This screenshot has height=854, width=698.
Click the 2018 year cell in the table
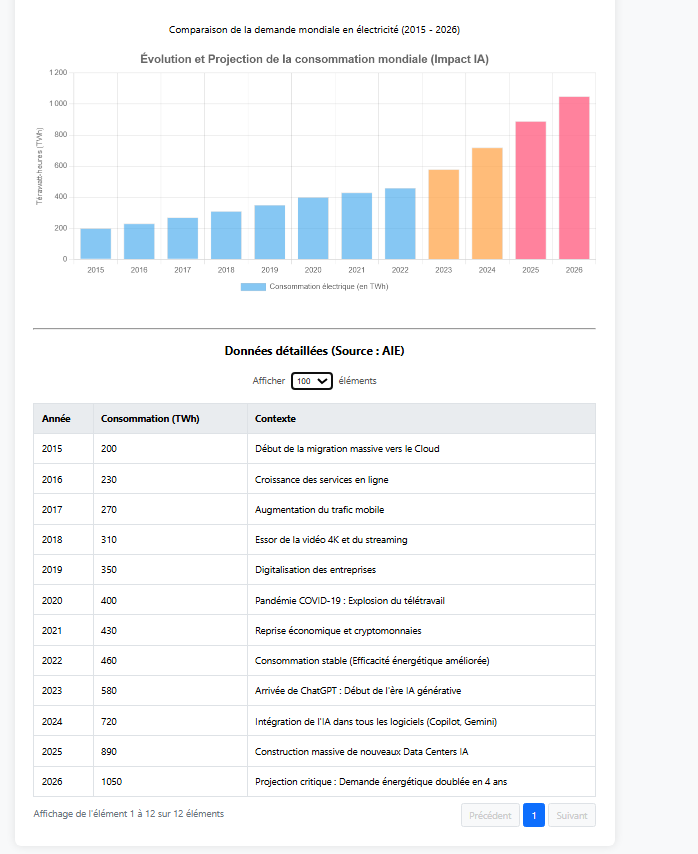click(52, 540)
